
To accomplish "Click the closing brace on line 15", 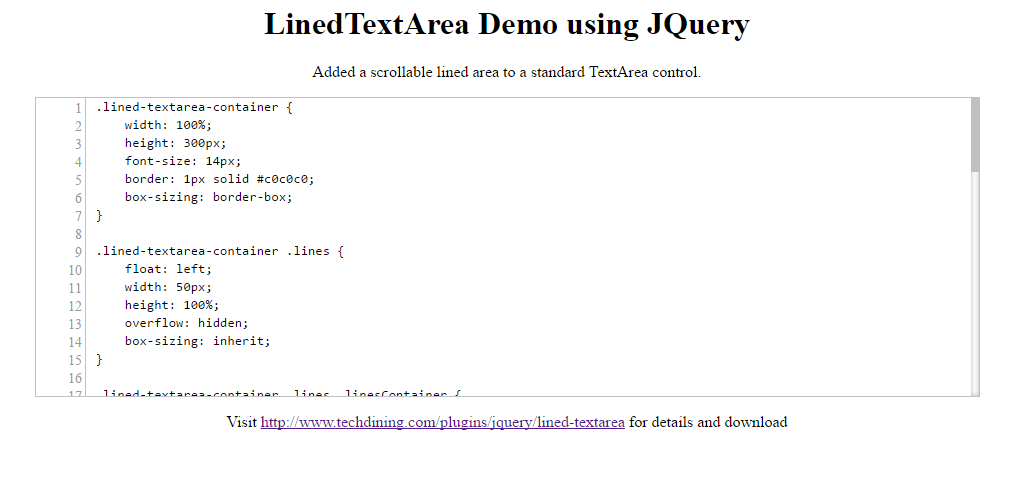I will click(100, 359).
